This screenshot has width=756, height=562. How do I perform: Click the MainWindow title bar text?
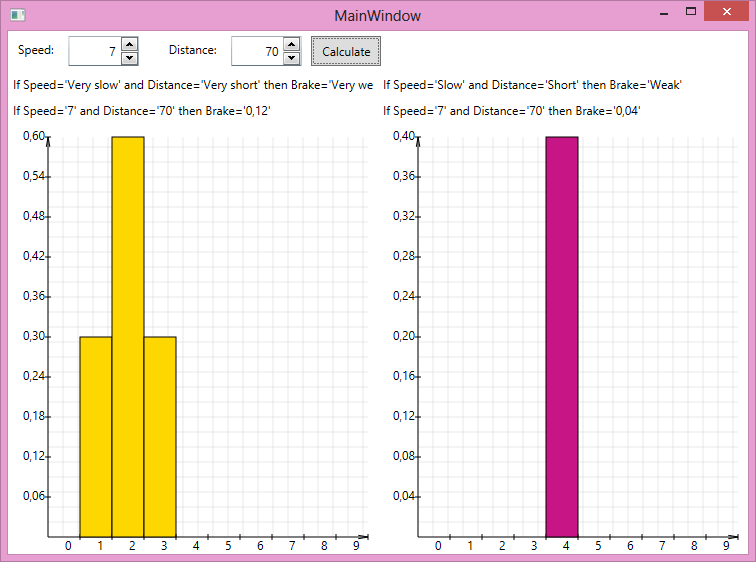[x=377, y=16]
